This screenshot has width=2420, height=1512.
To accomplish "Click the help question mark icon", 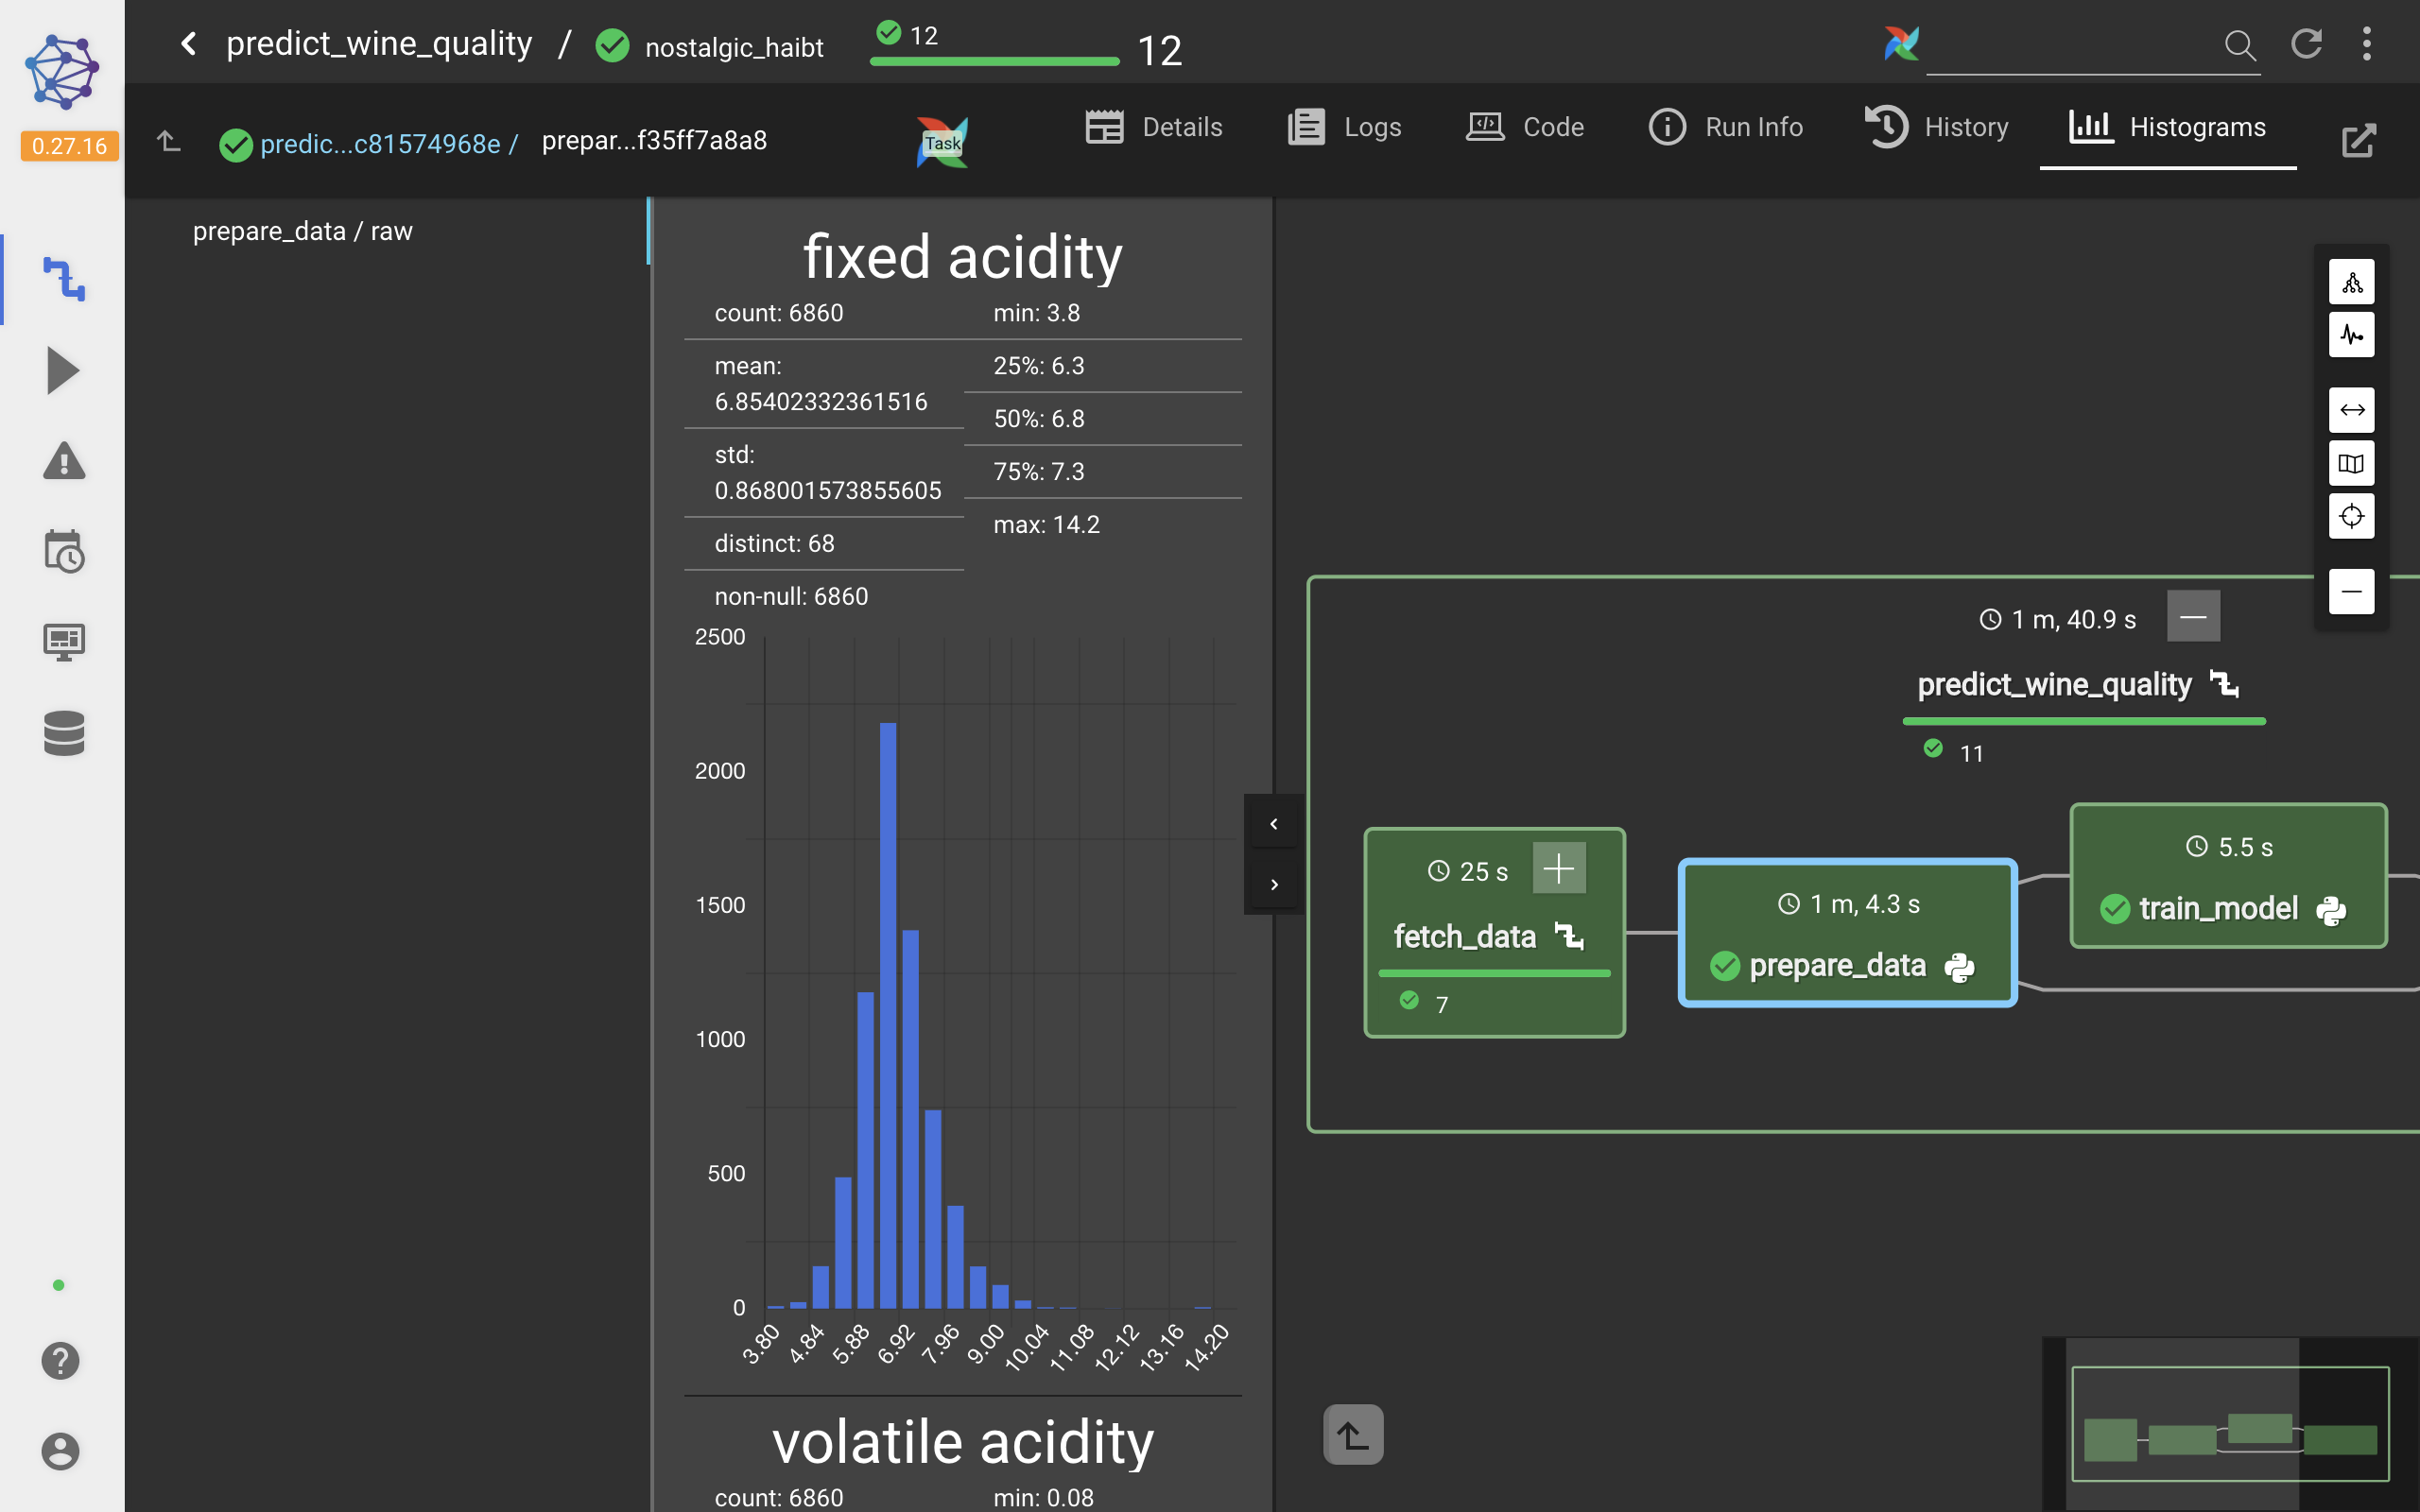I will (60, 1360).
